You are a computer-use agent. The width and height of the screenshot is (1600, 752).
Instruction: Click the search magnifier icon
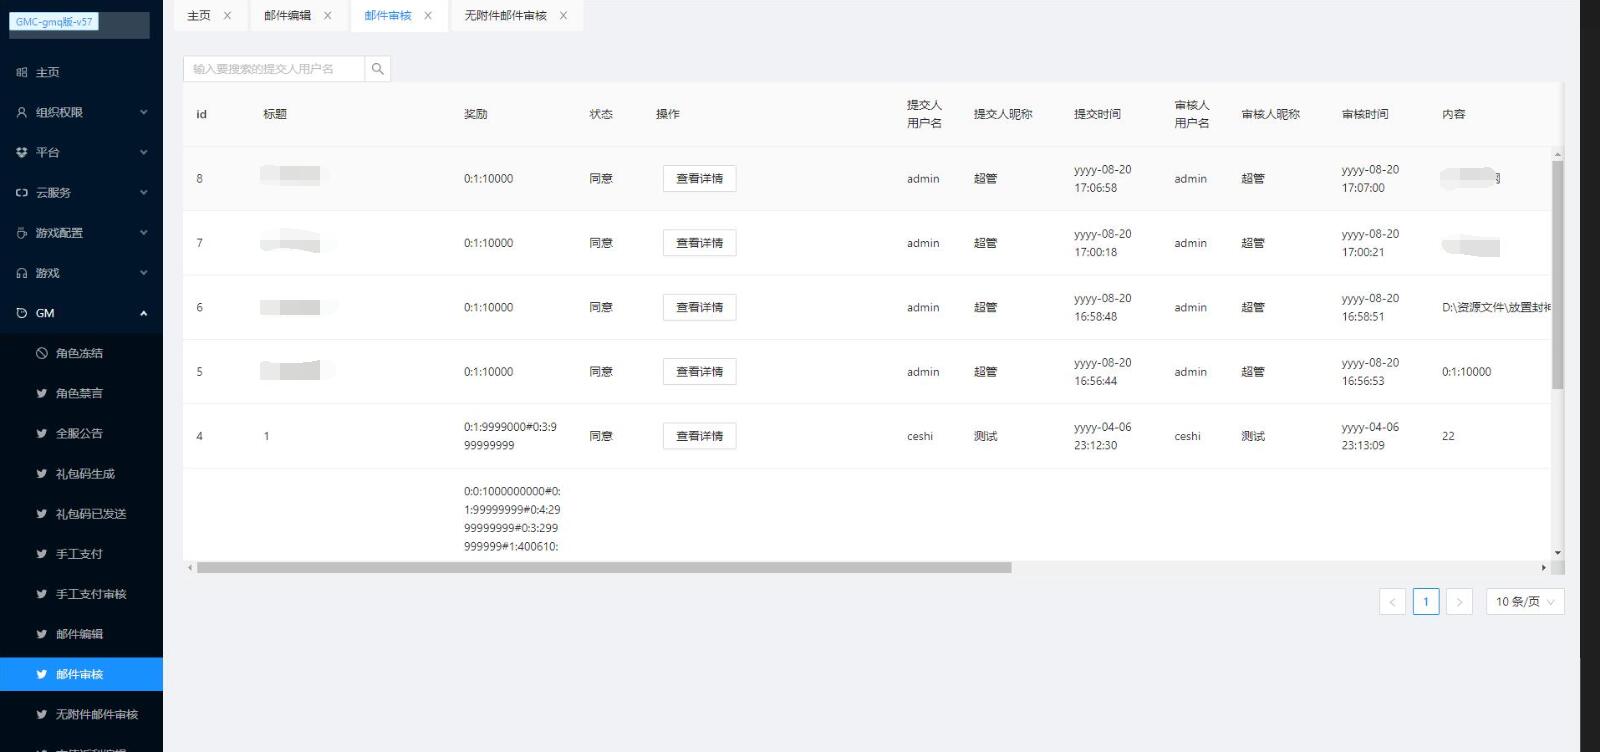(x=377, y=69)
